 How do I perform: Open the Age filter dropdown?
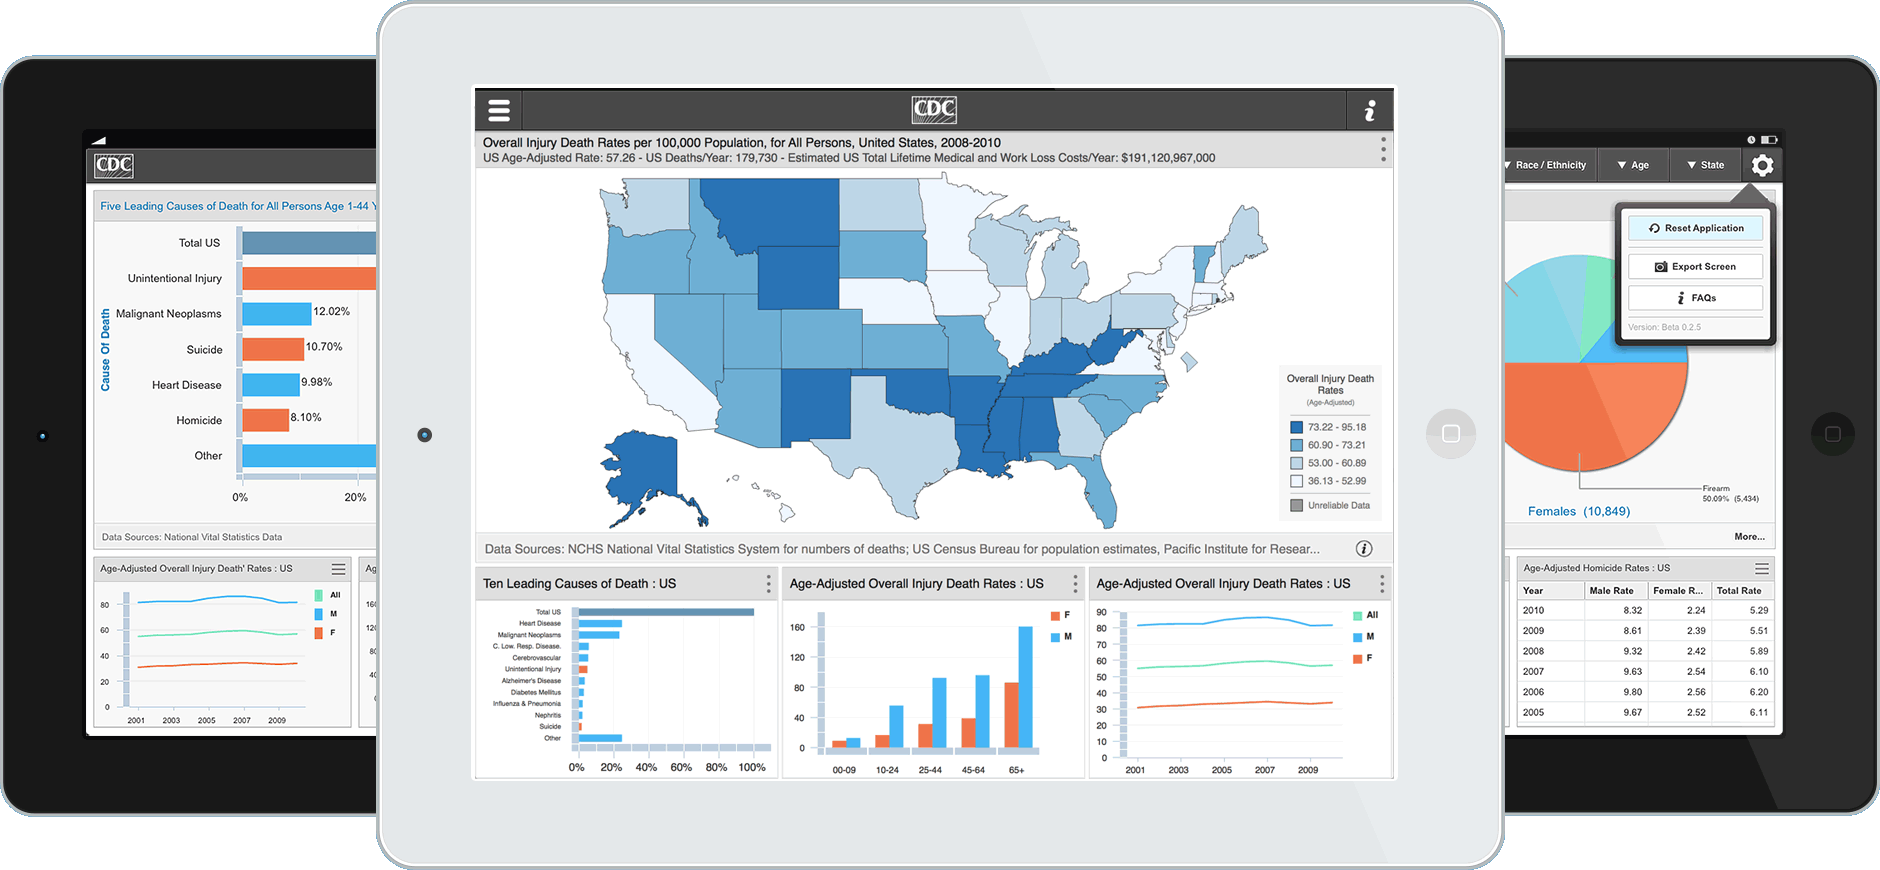[x=1633, y=165]
